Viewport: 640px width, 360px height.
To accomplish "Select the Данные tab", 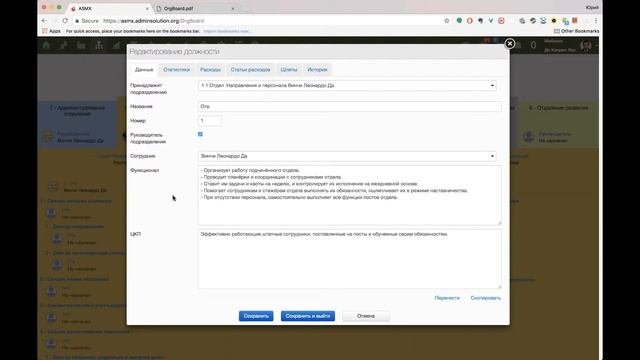I will (144, 70).
